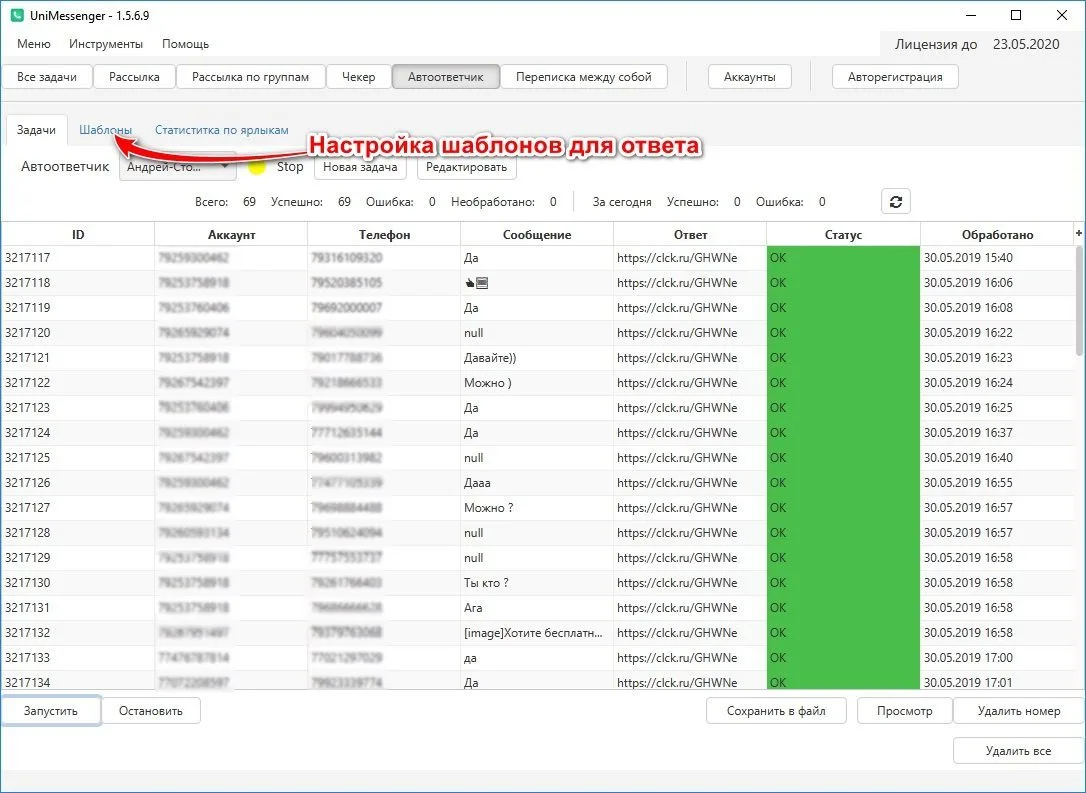Viewport: 1086px width, 793px height.
Task: Open the Помощь menu
Action: click(186, 44)
